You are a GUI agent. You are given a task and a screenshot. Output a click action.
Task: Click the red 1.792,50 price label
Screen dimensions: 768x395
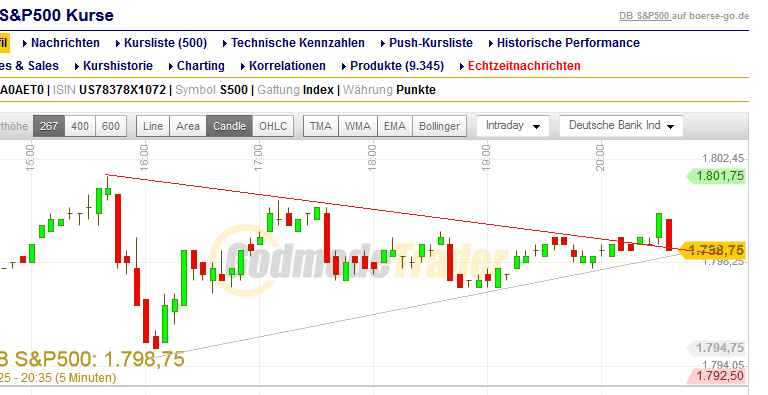pos(716,377)
